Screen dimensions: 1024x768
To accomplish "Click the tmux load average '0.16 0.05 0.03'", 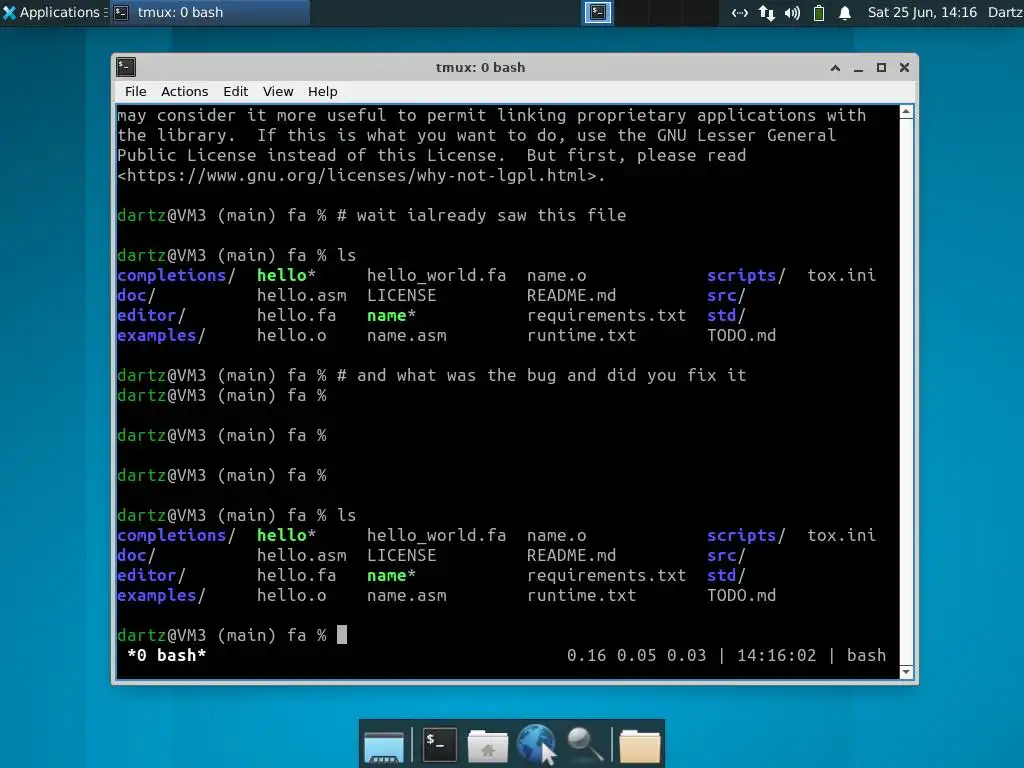I will coord(636,655).
